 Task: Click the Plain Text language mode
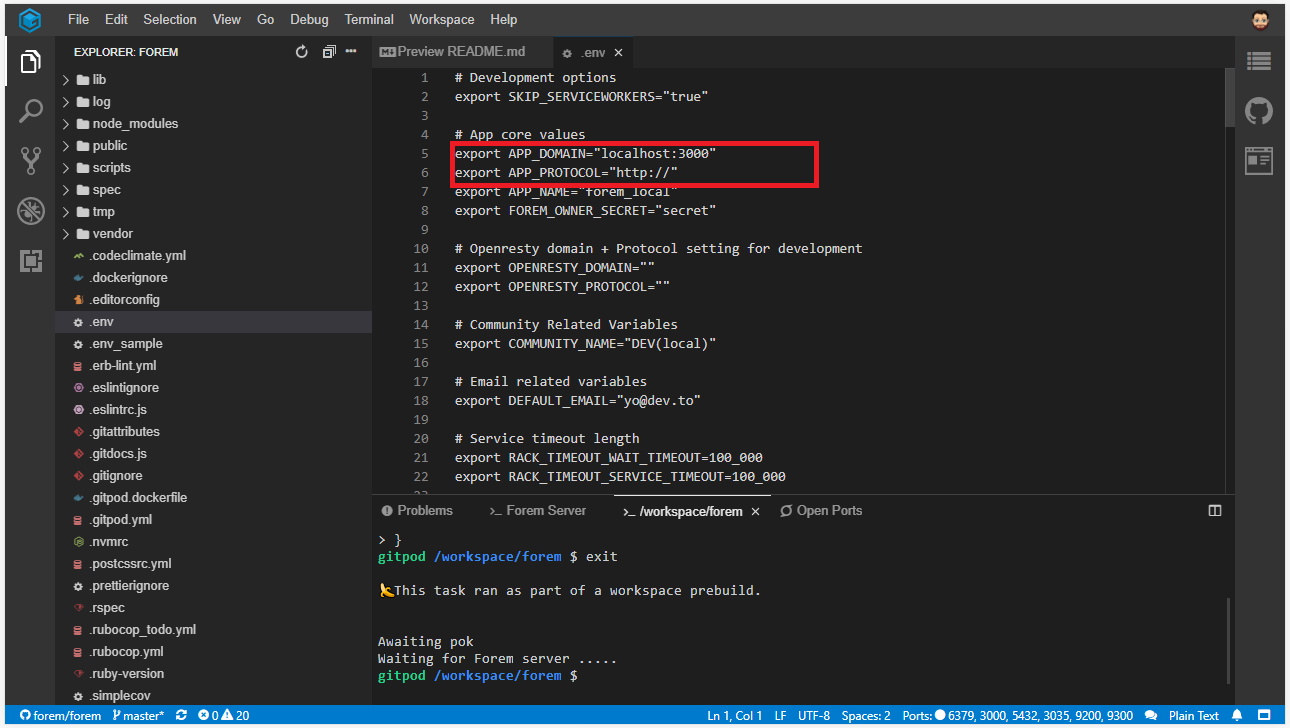(x=1194, y=715)
